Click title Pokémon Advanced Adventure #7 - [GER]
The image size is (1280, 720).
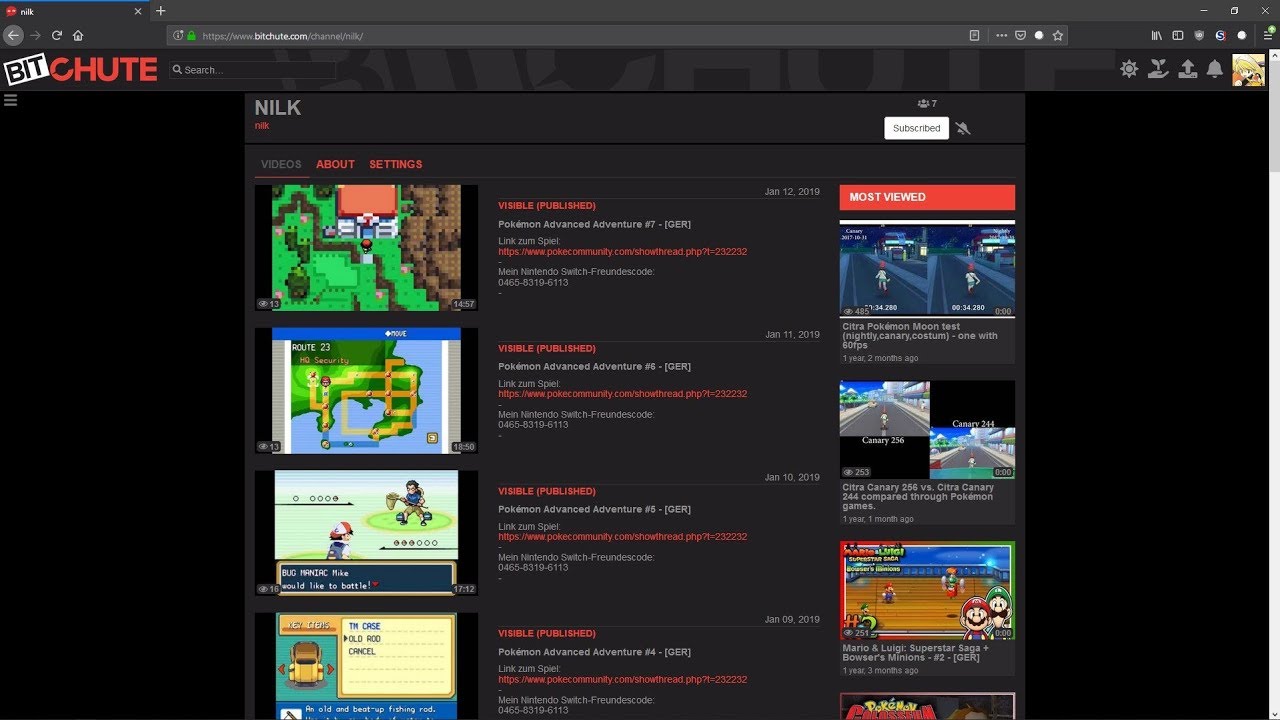tap(594, 224)
